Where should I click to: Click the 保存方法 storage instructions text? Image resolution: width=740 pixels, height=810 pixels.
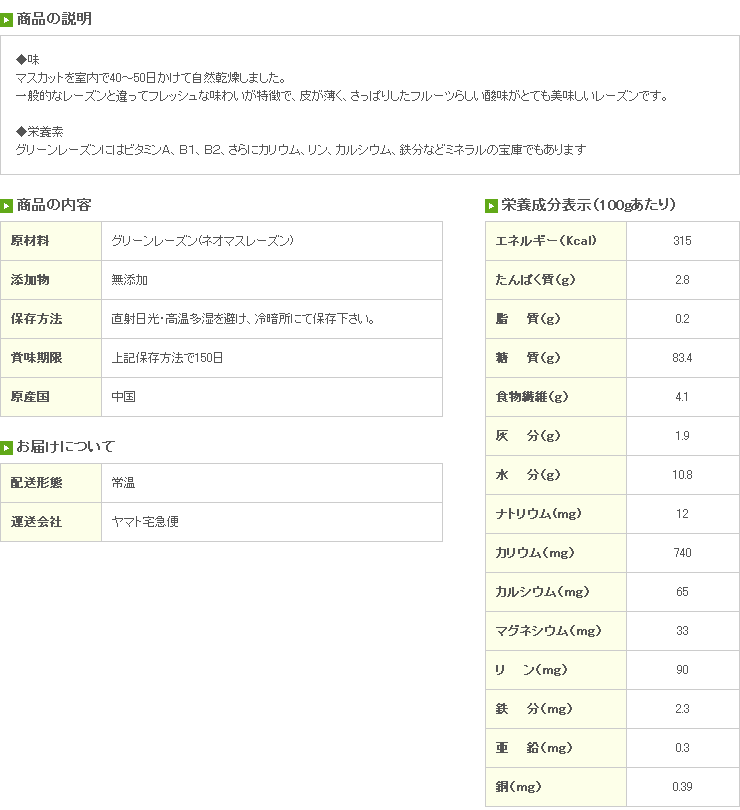click(243, 319)
